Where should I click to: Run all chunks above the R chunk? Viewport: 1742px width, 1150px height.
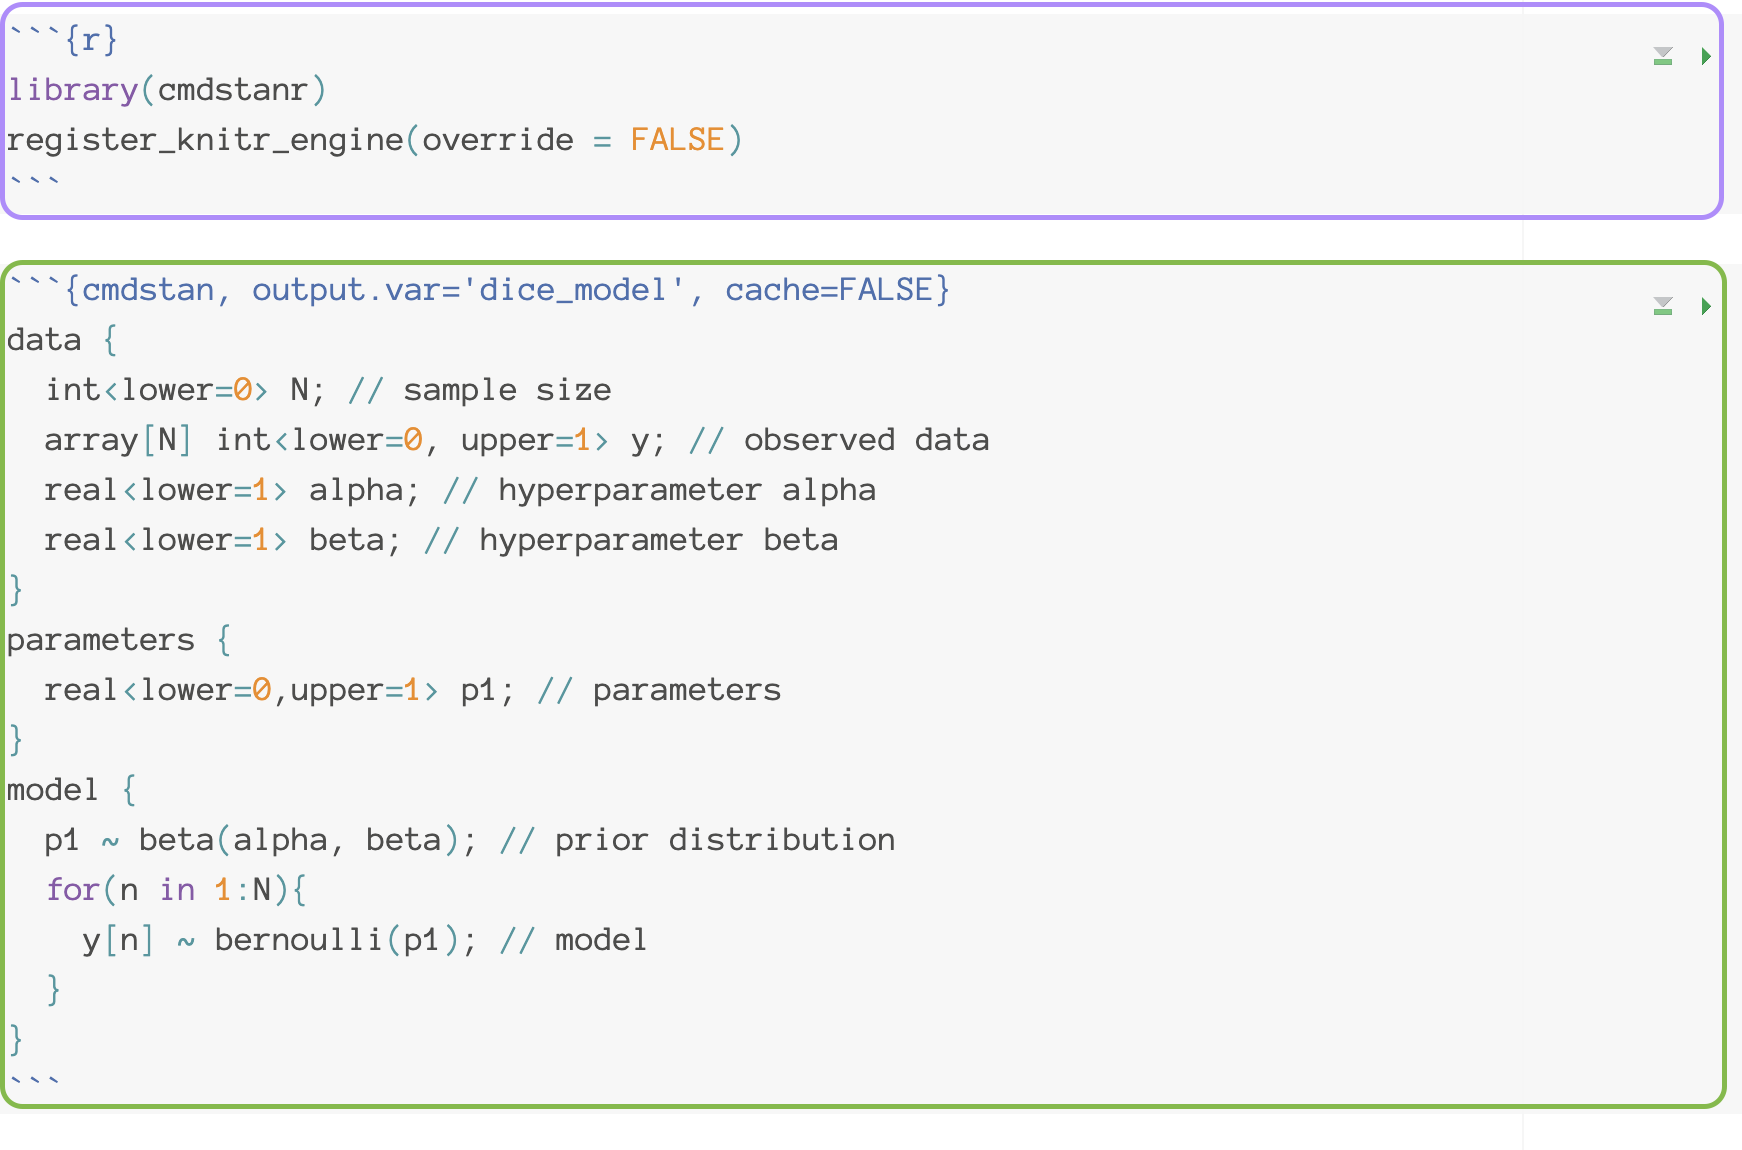click(x=1663, y=57)
